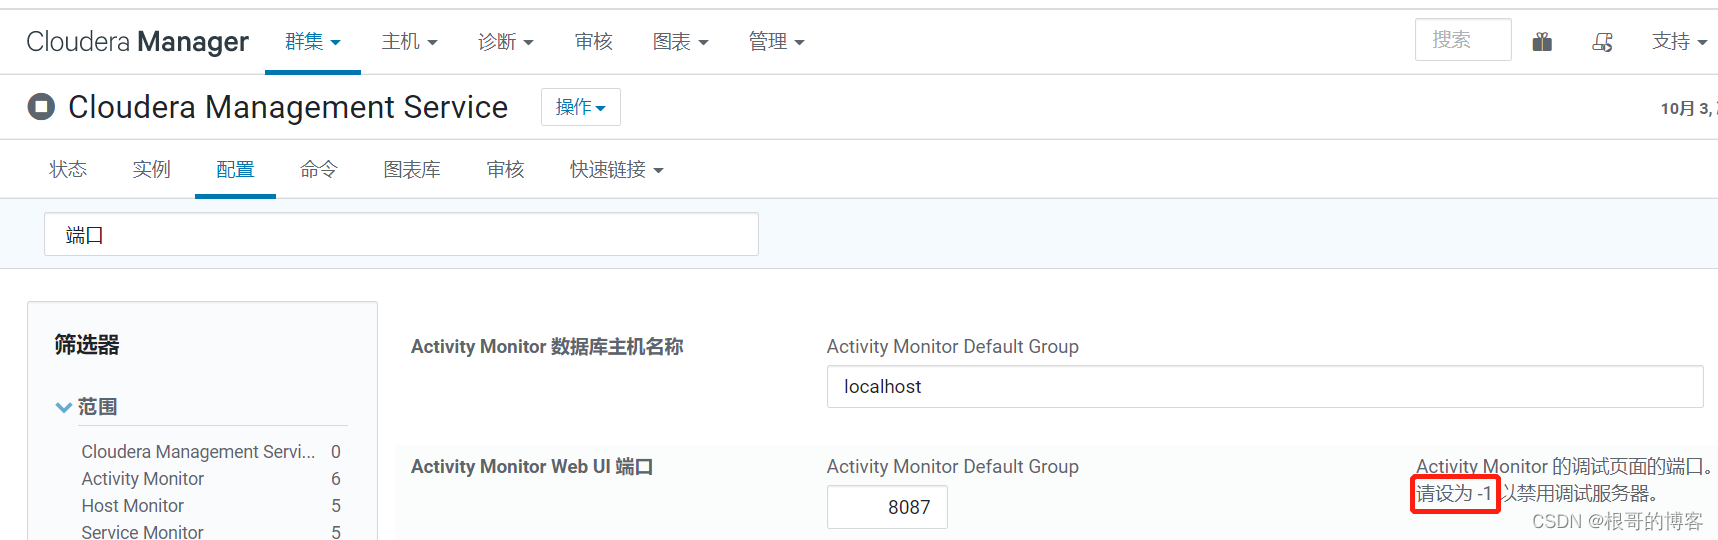
Task: Click the 操作 actions button
Action: (x=580, y=107)
